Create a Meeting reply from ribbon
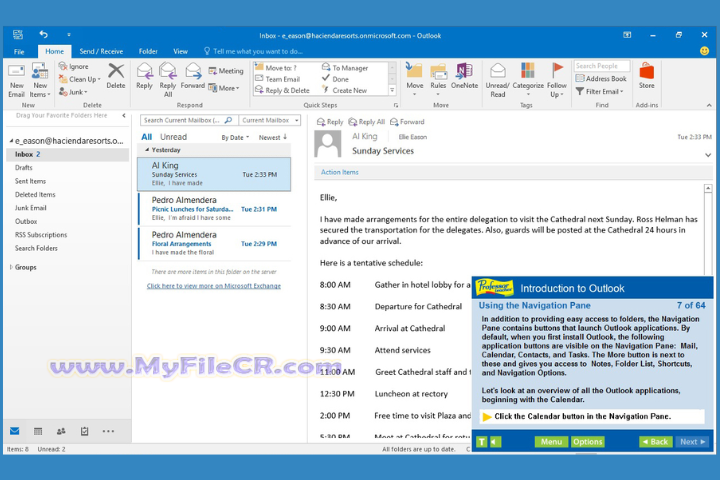This screenshot has height=480, width=720. pyautogui.click(x=226, y=71)
